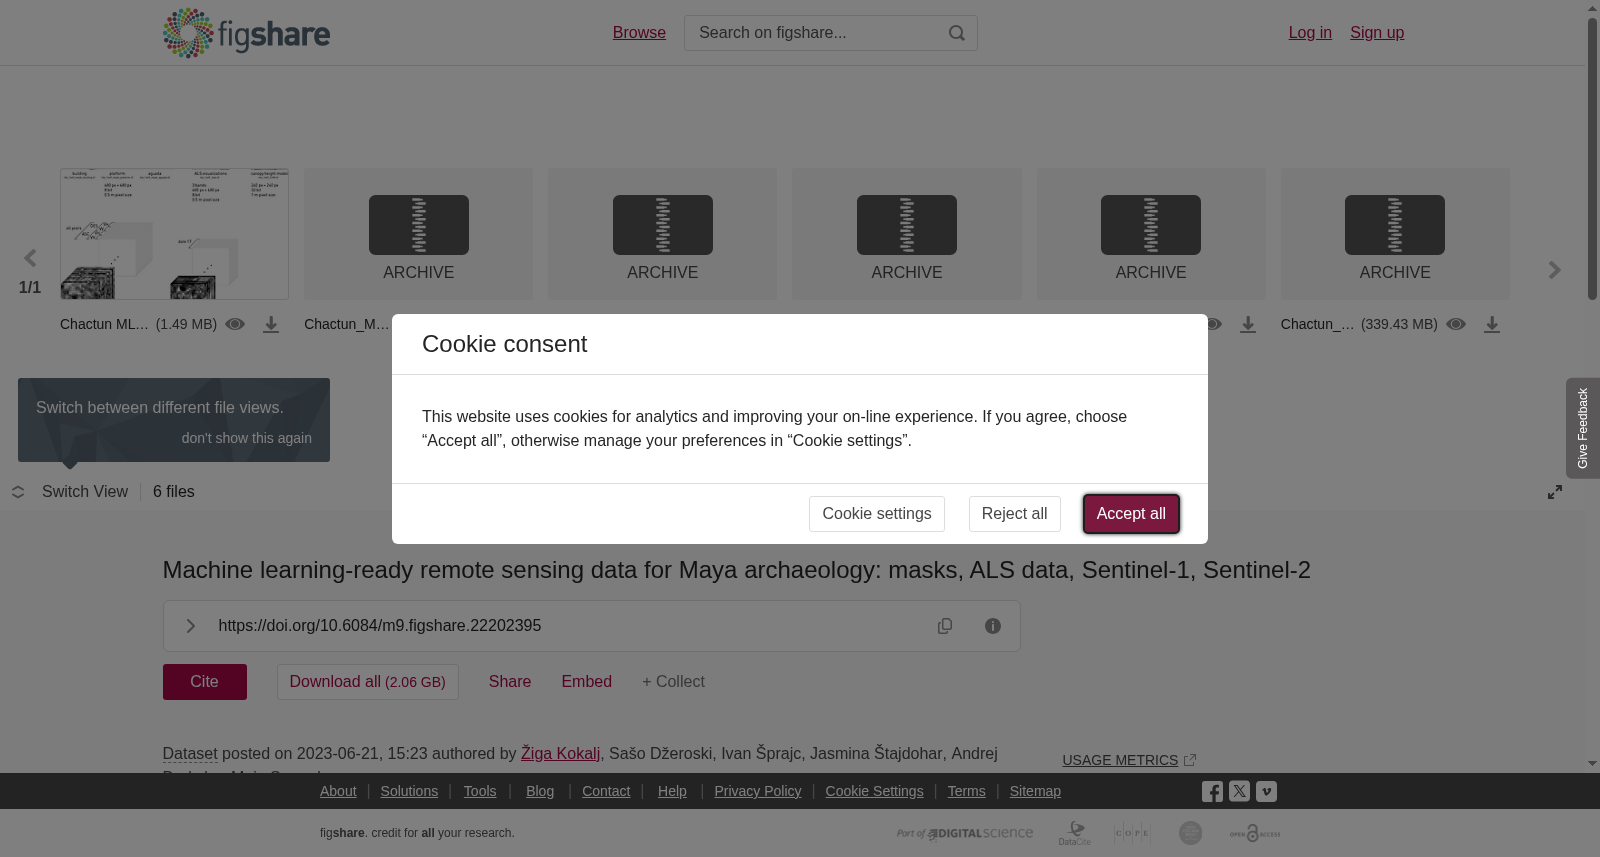Image resolution: width=1600 pixels, height=857 pixels.
Task: Click the Digital Science logo
Action: (x=965, y=833)
